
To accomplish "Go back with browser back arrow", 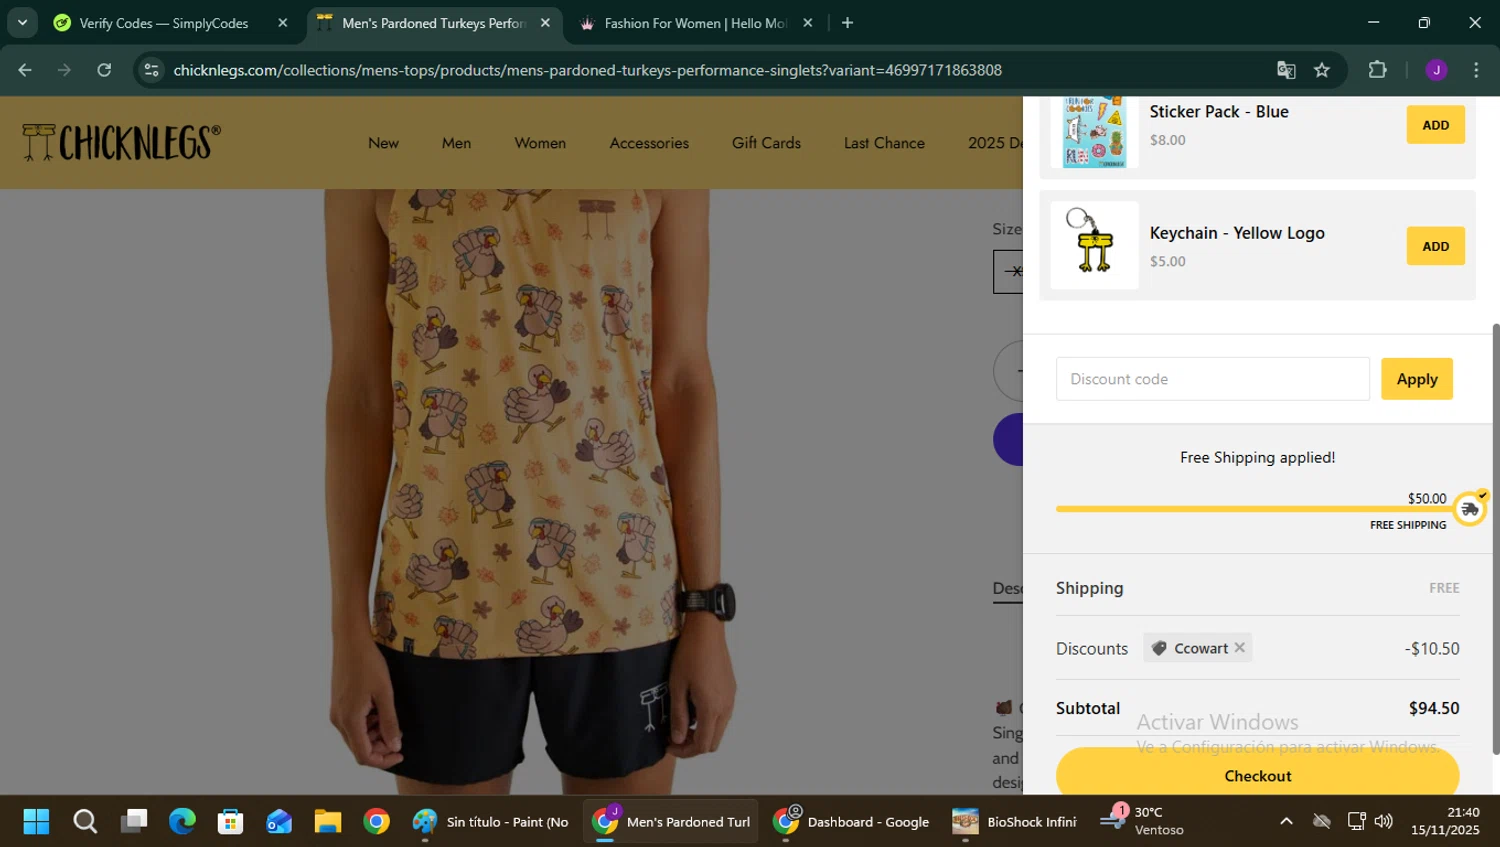I will (25, 70).
